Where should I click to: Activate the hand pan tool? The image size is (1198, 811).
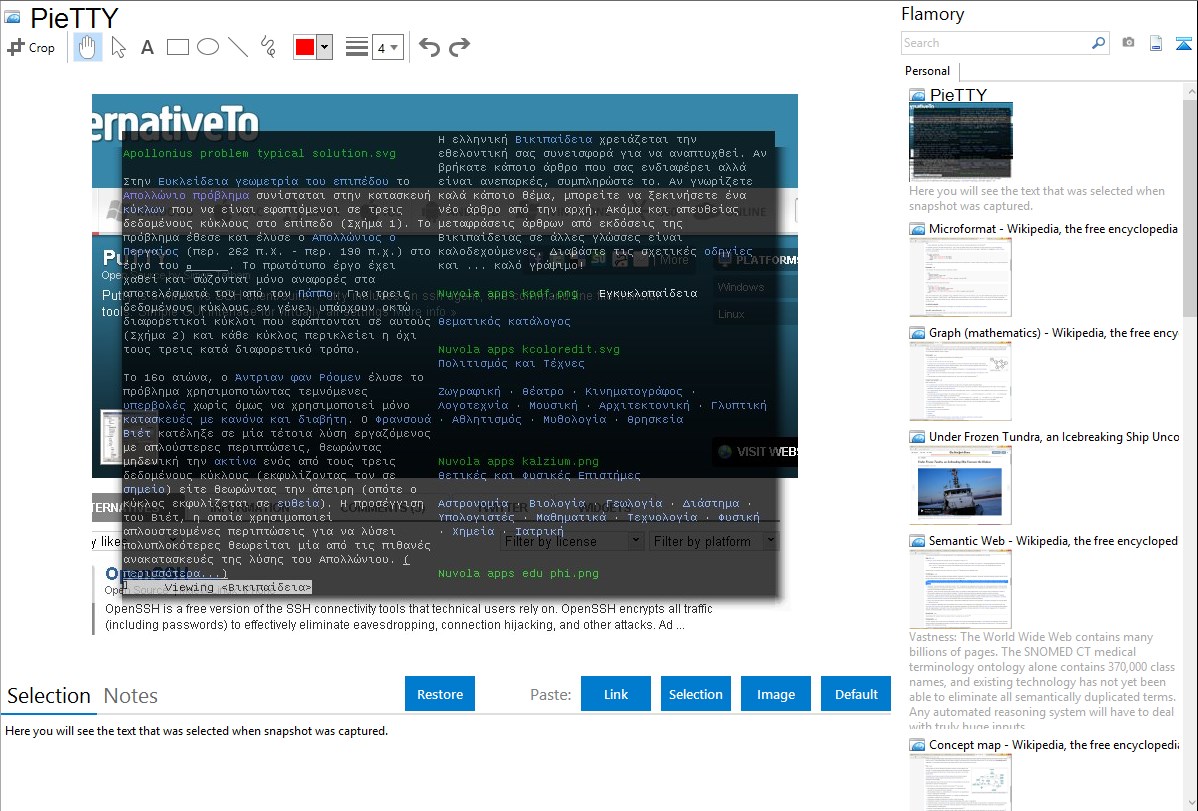point(88,47)
